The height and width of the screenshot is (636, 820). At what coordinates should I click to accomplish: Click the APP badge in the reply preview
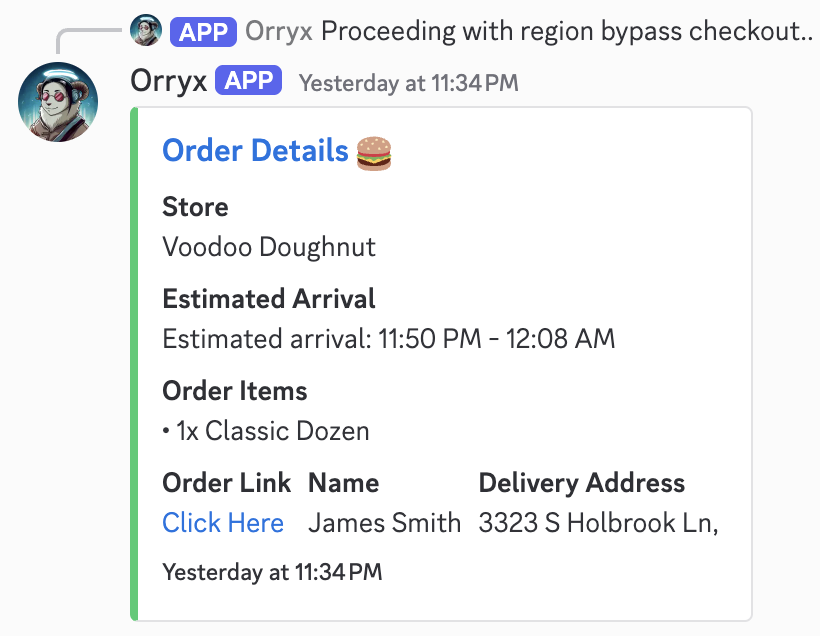point(203,31)
